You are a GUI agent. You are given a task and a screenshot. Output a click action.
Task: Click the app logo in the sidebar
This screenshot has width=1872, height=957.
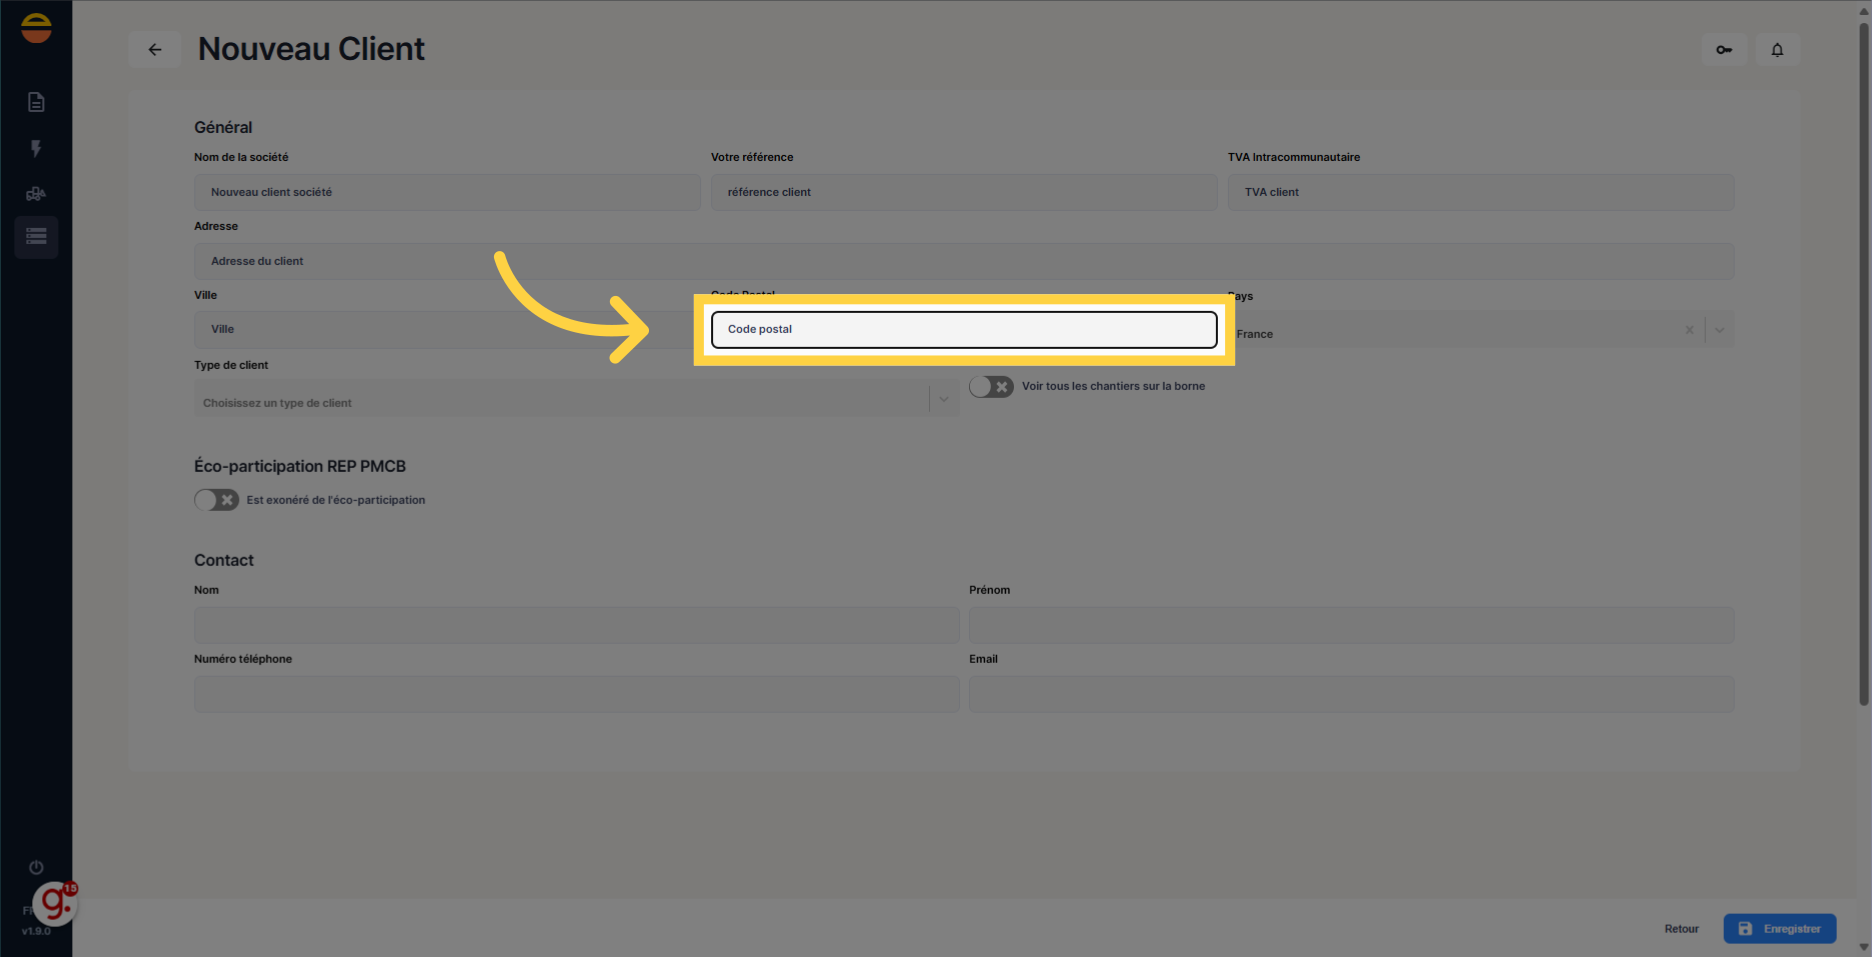tap(36, 28)
